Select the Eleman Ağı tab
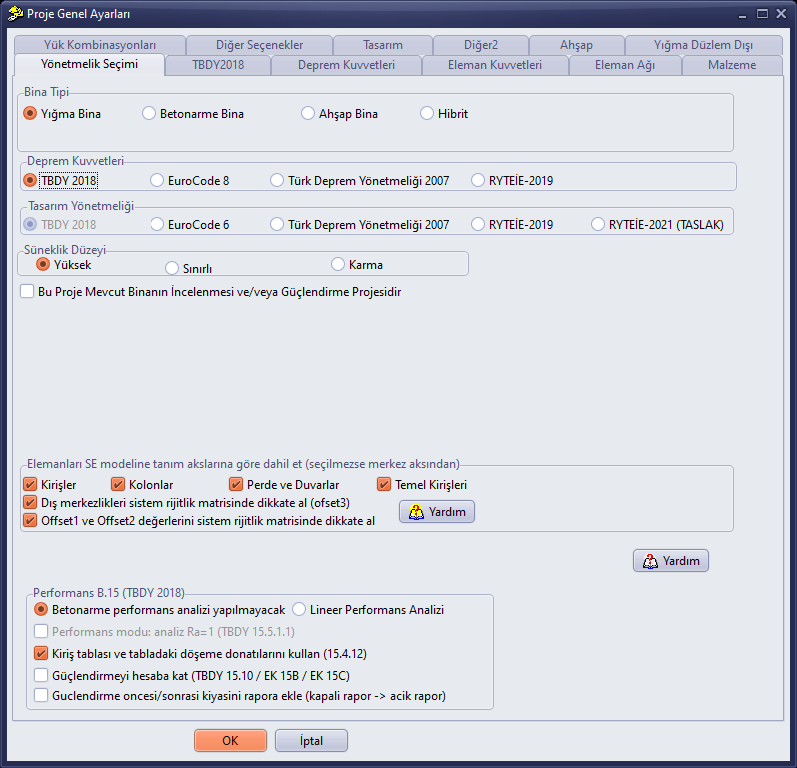 coord(625,65)
